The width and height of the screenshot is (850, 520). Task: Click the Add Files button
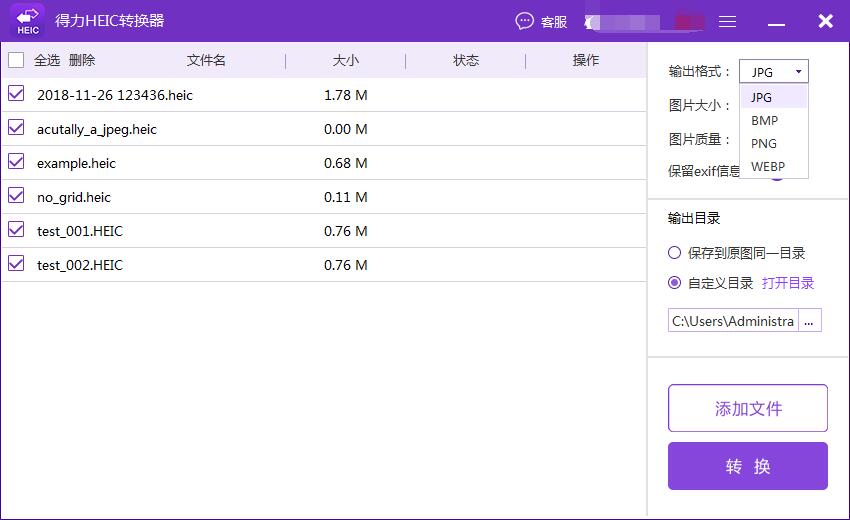point(747,408)
